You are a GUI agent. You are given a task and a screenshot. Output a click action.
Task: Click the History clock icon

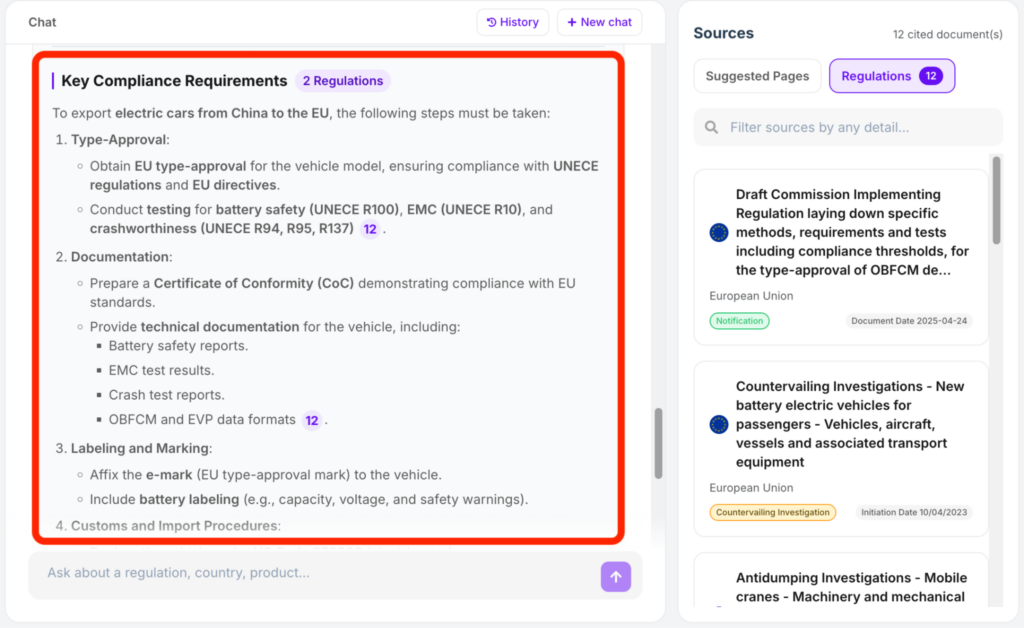[492, 22]
